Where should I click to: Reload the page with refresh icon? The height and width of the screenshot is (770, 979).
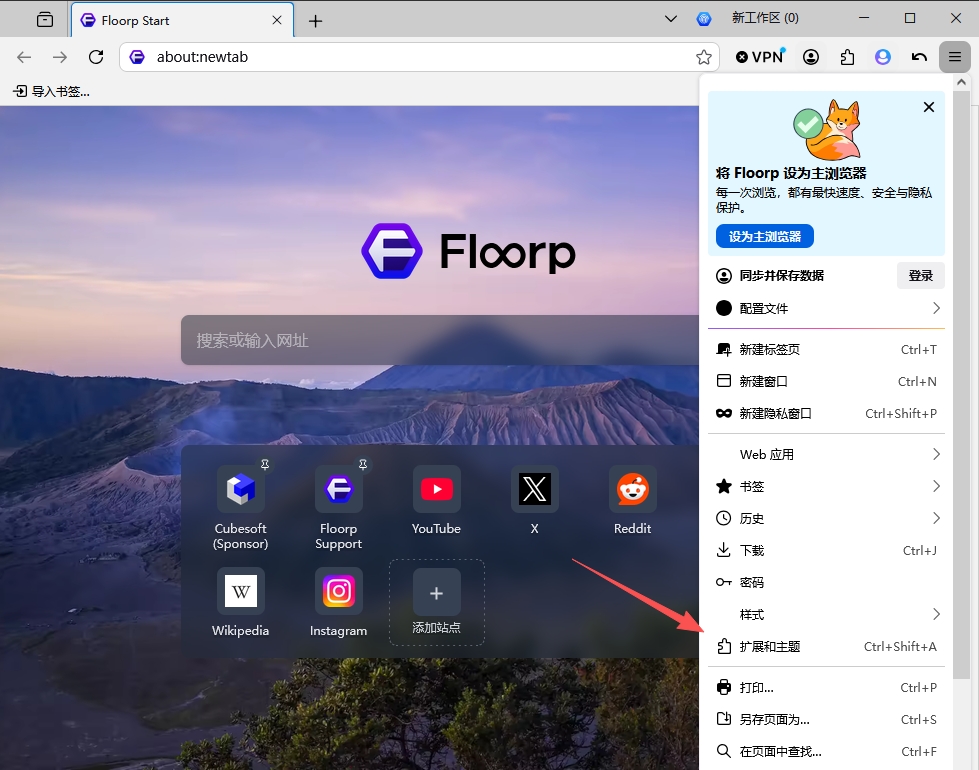96,57
